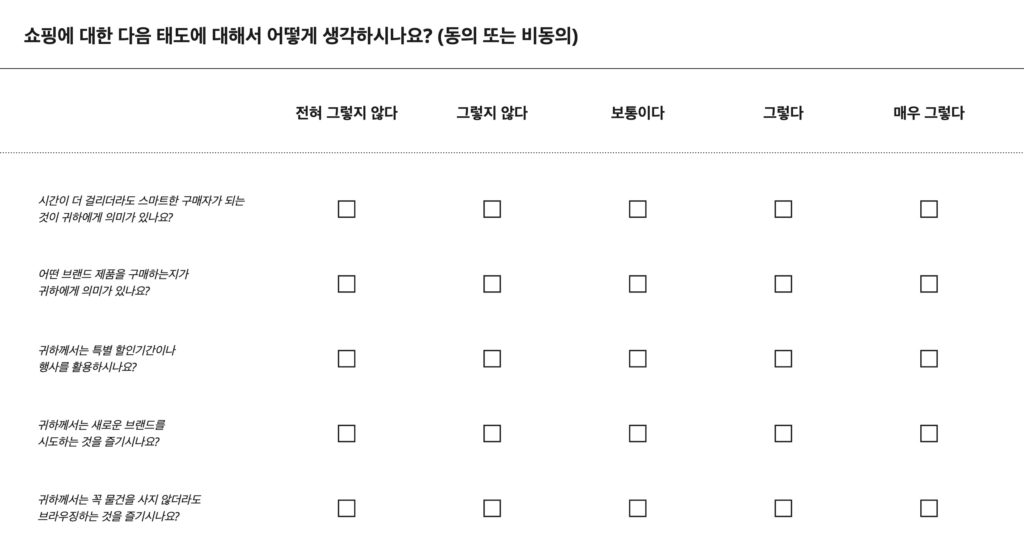
Task: Mark '그렇지 않다' for trying new brands
Action: (x=492, y=433)
